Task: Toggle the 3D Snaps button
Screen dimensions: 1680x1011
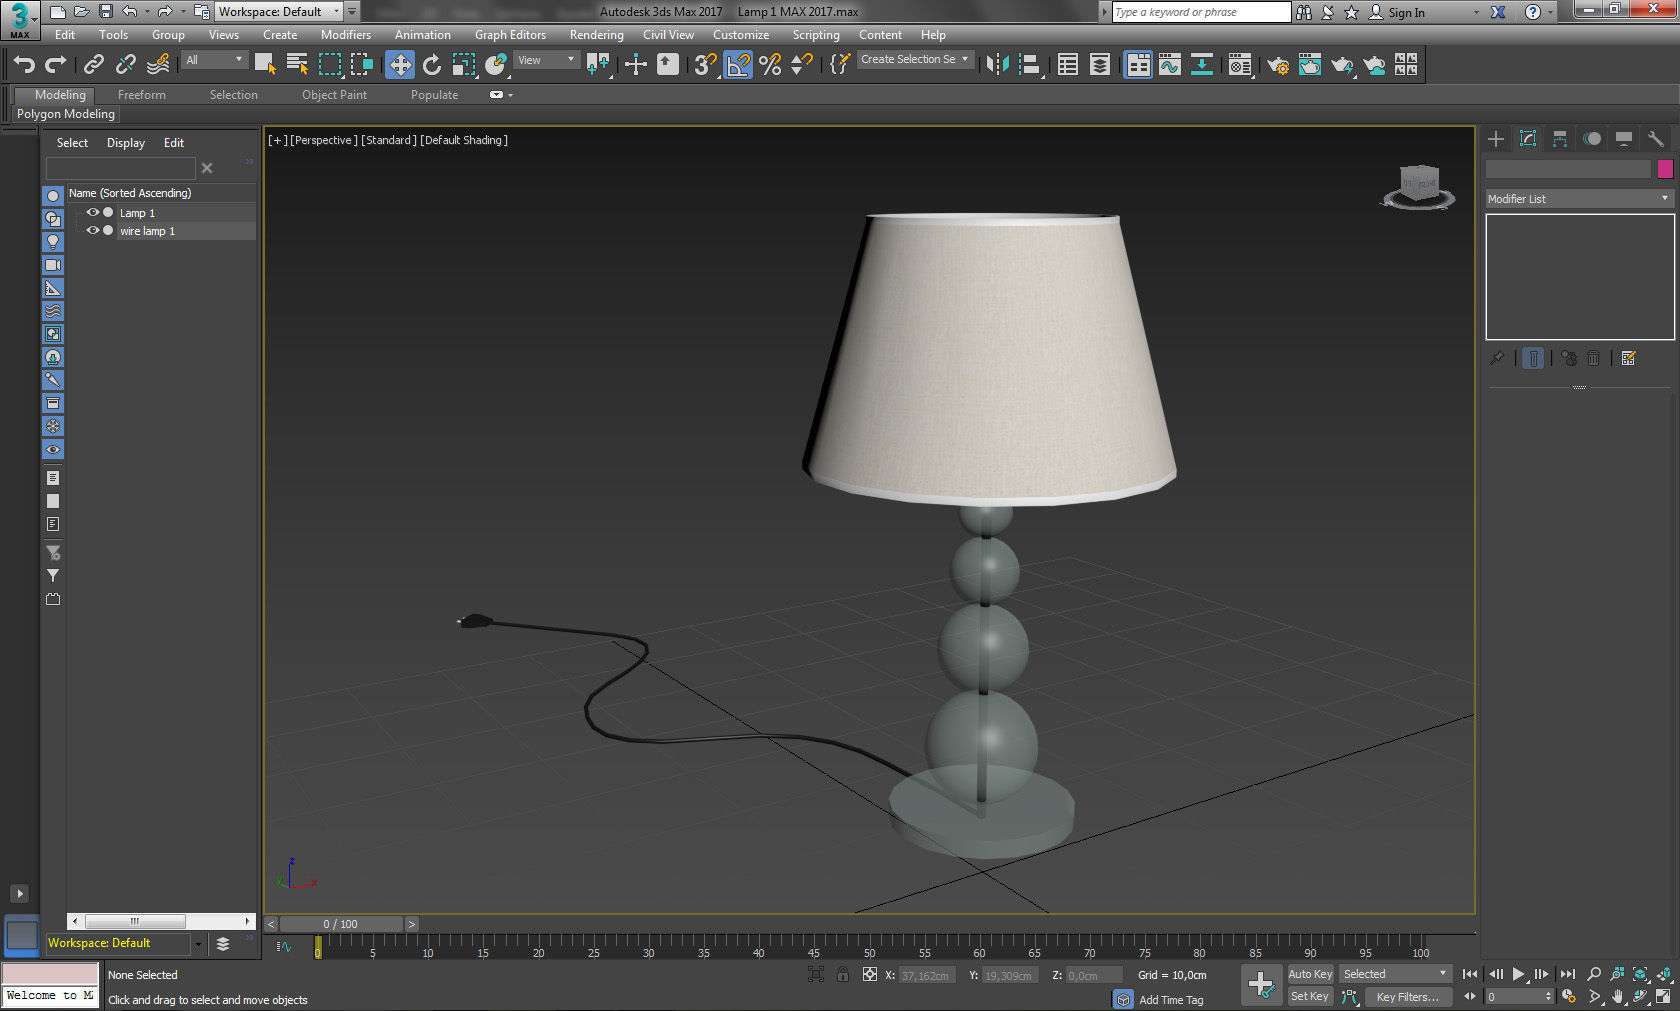Action: (x=706, y=65)
